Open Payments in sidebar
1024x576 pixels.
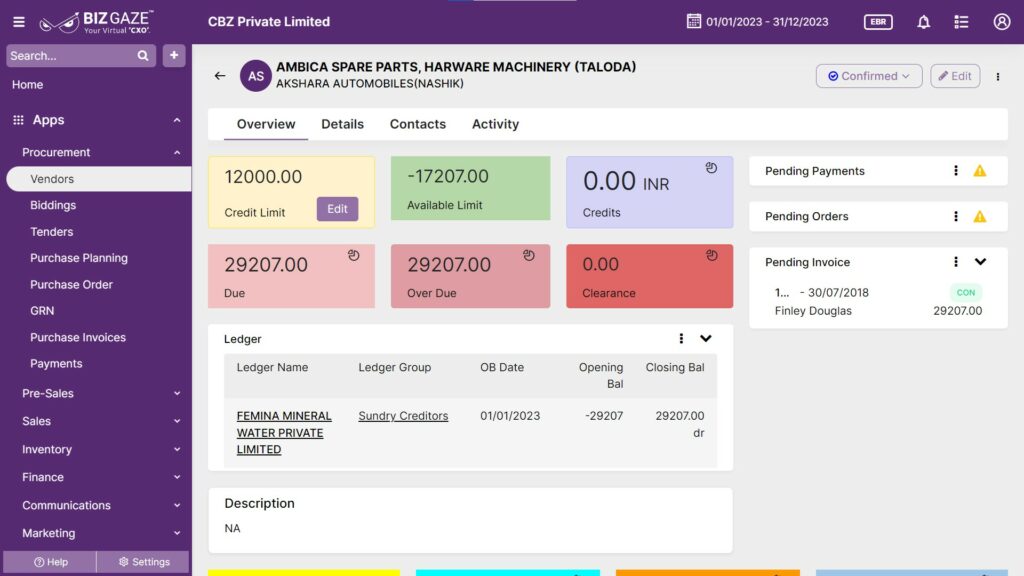(x=56, y=364)
